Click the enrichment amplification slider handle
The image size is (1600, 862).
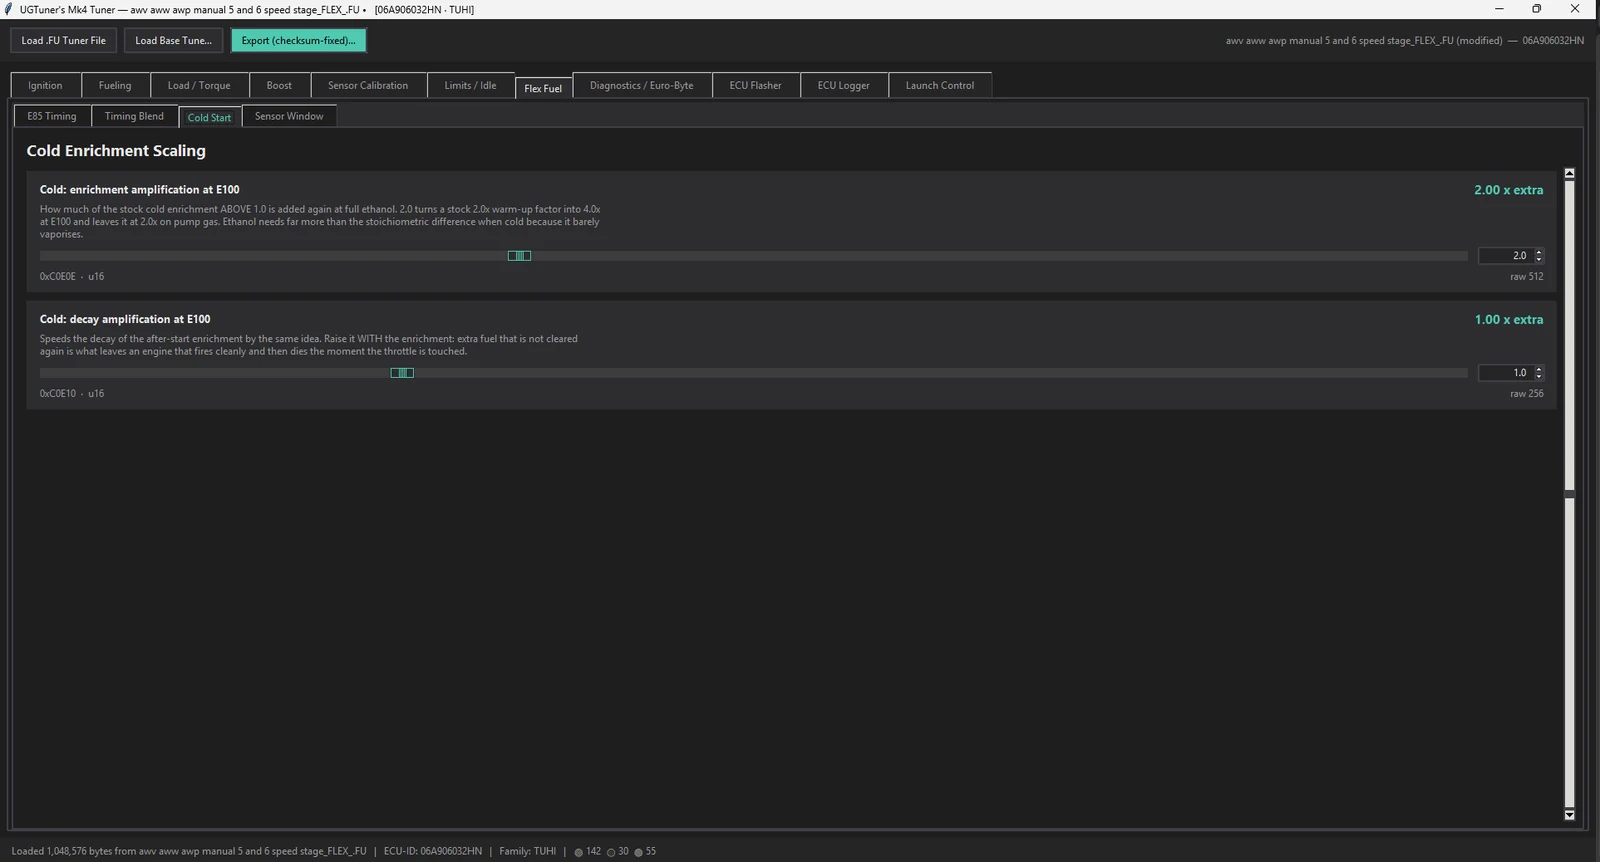tap(519, 256)
